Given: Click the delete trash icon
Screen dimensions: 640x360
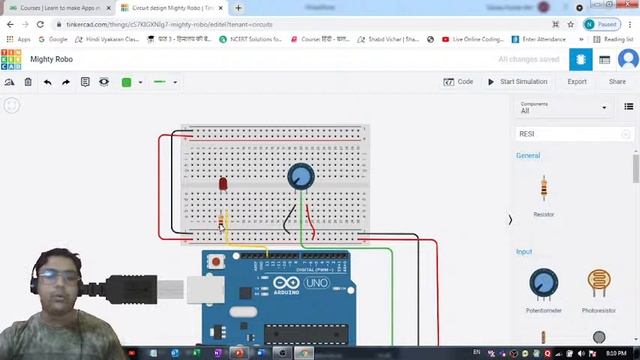Looking at the screenshot, I should click(x=28, y=82).
